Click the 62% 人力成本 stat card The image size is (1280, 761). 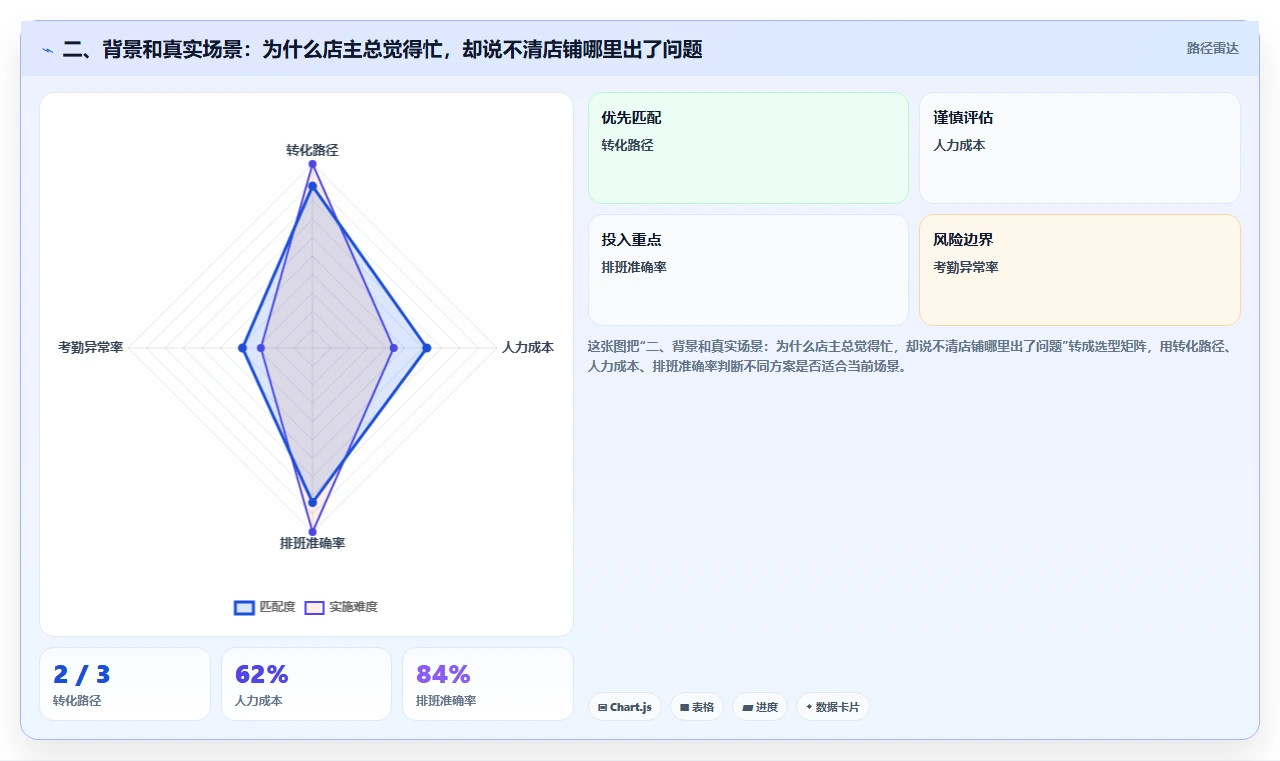(x=306, y=684)
